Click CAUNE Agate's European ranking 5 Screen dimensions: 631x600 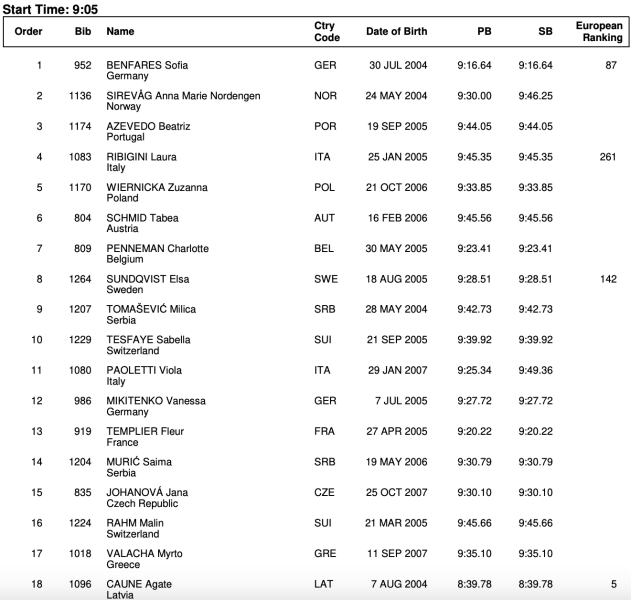click(613, 584)
